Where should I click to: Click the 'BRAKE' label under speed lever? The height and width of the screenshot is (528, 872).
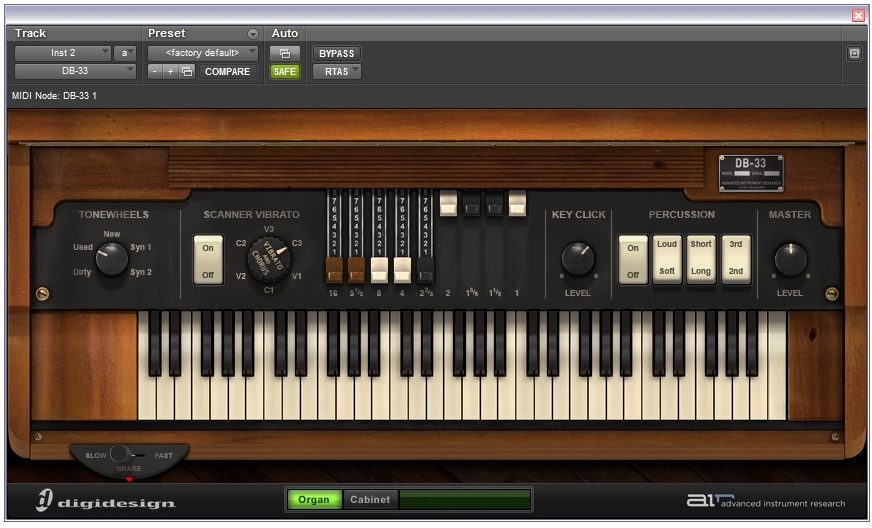pos(128,468)
